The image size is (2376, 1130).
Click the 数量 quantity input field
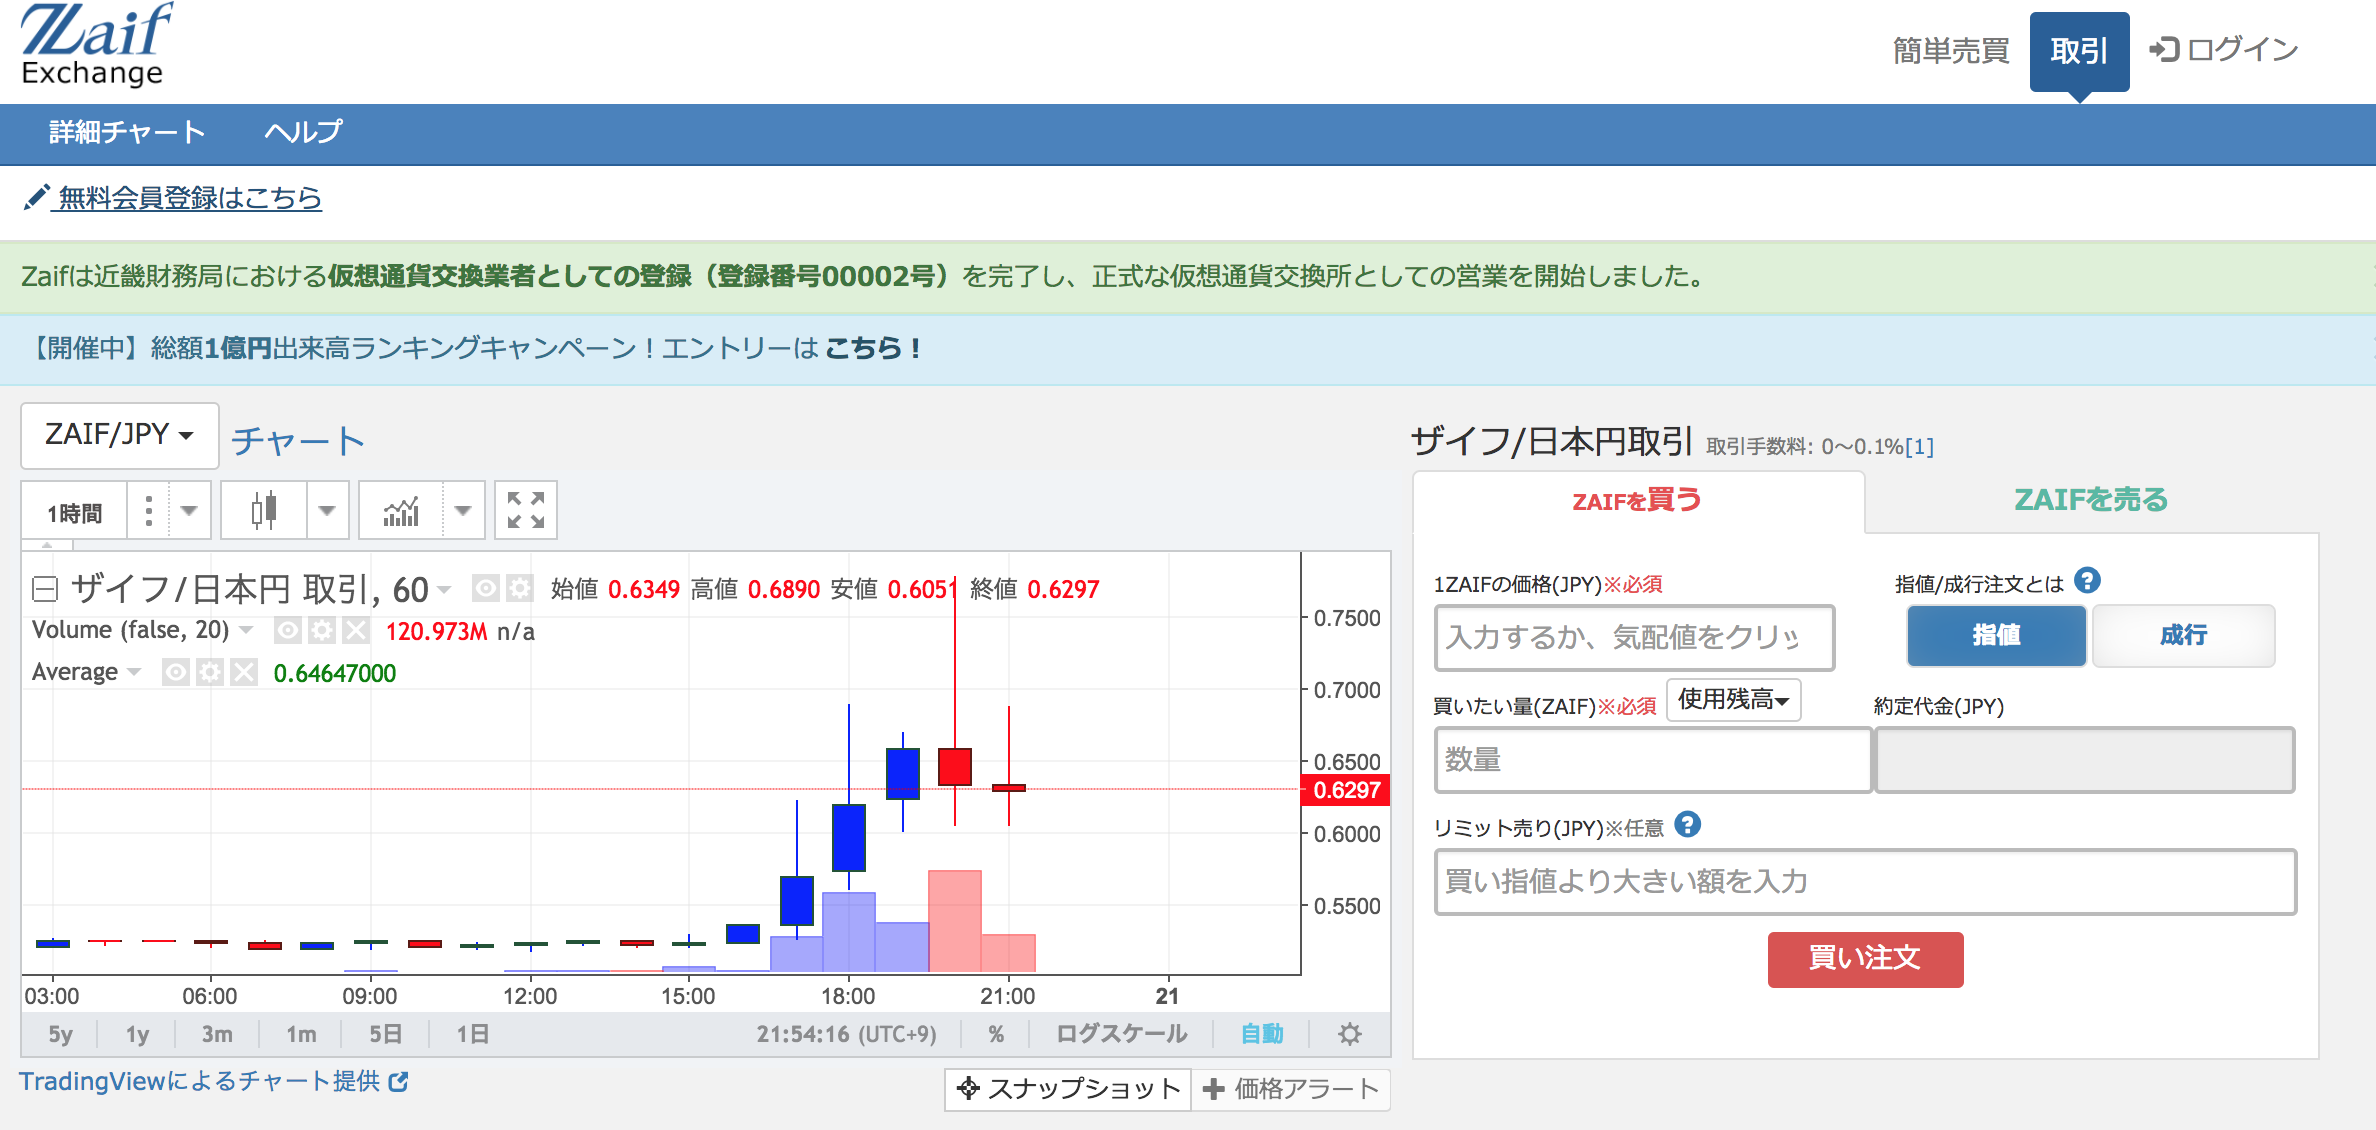(1652, 760)
